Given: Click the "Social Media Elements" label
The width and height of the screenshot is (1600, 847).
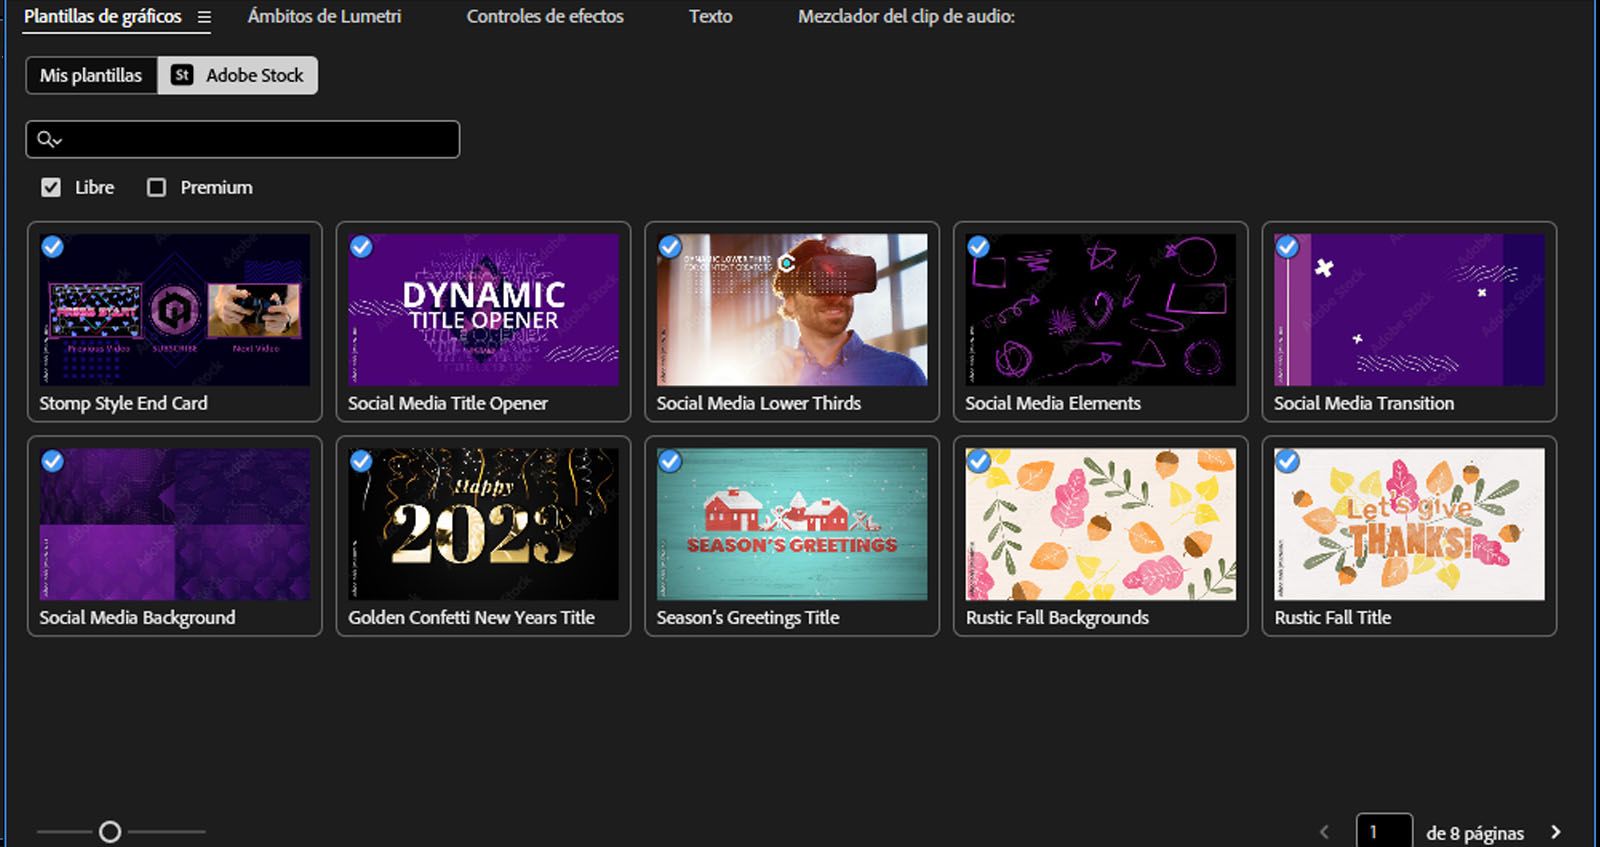Looking at the screenshot, I should click(x=1053, y=403).
